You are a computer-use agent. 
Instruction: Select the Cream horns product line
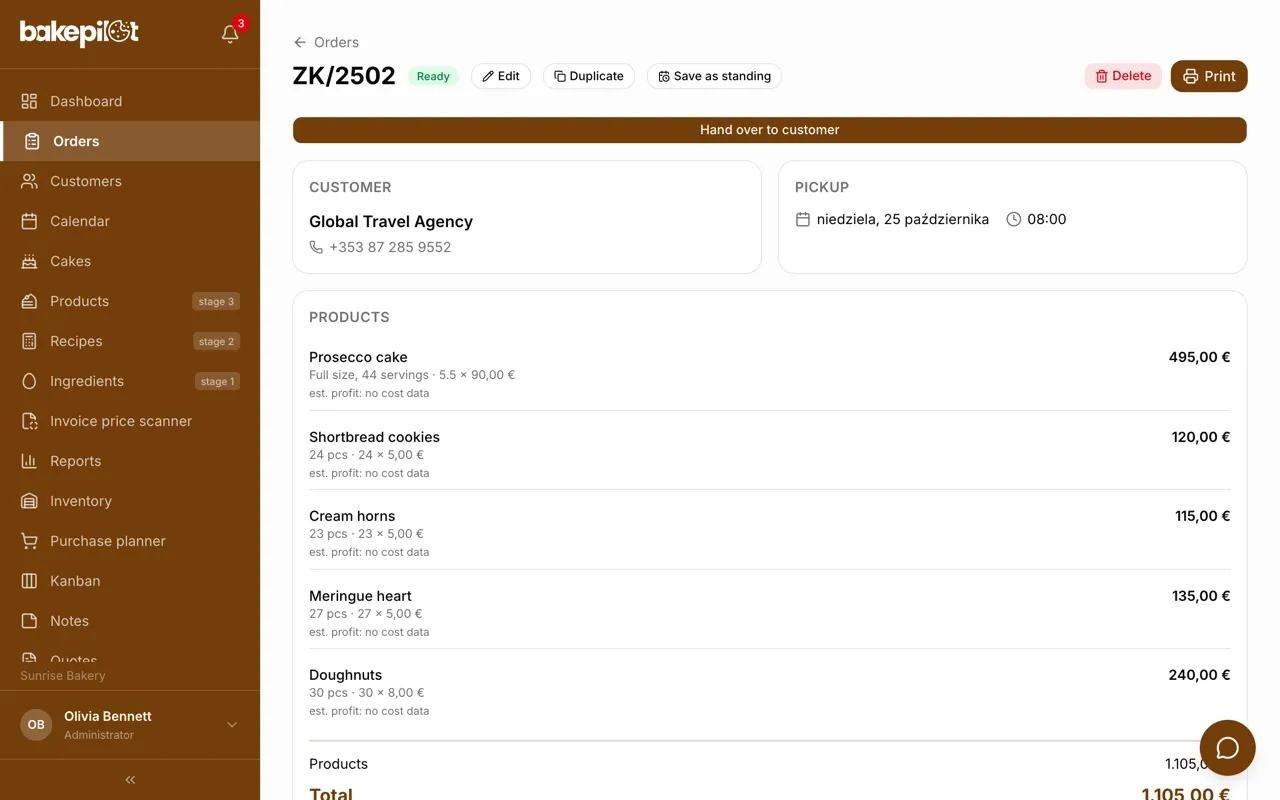tap(770, 533)
